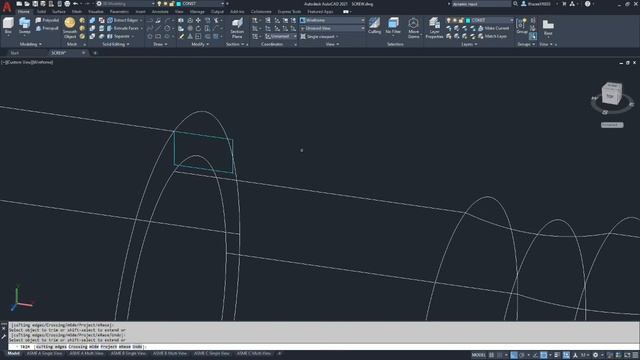Select the Box solid tool
Image resolution: width=640 pixels, height=360 pixels.
(x=8, y=25)
